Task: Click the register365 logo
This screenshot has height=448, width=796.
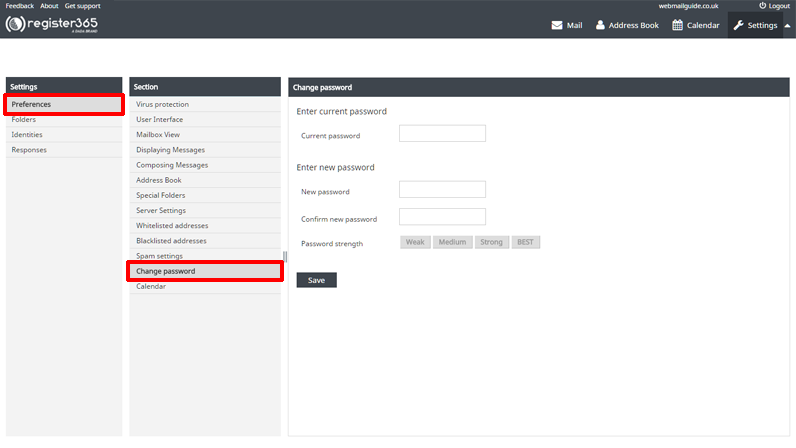Action: click(51, 24)
